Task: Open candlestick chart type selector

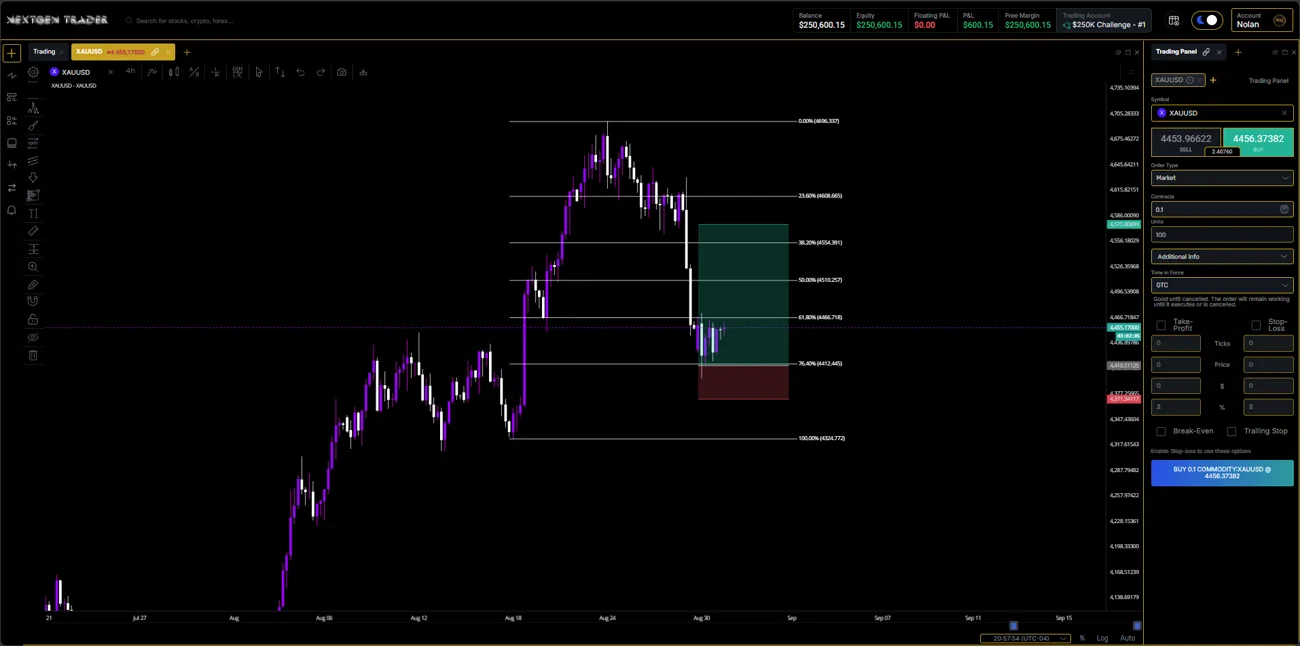Action: [x=174, y=72]
